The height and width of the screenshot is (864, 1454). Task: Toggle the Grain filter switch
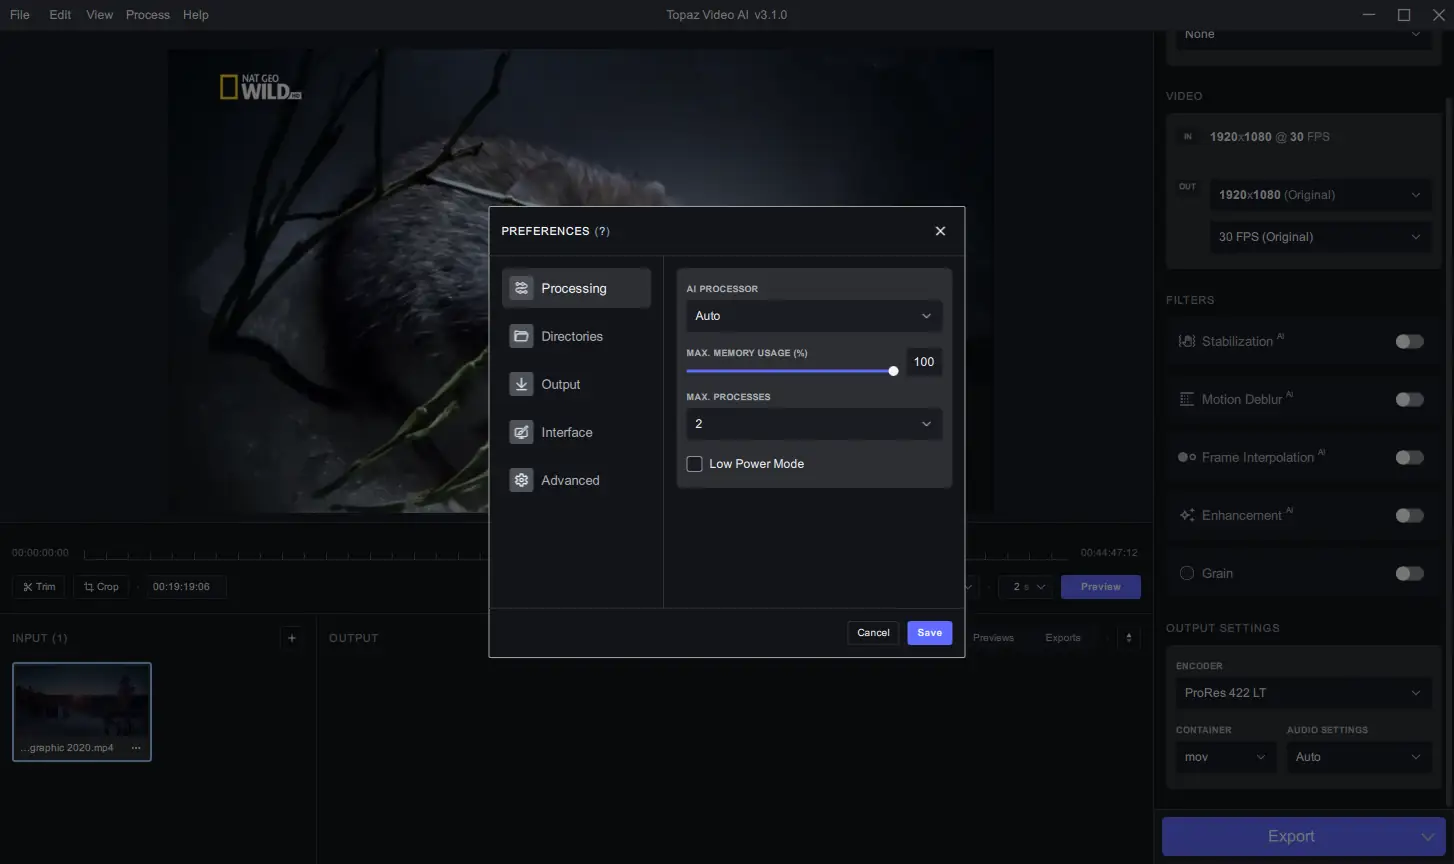pos(1409,574)
